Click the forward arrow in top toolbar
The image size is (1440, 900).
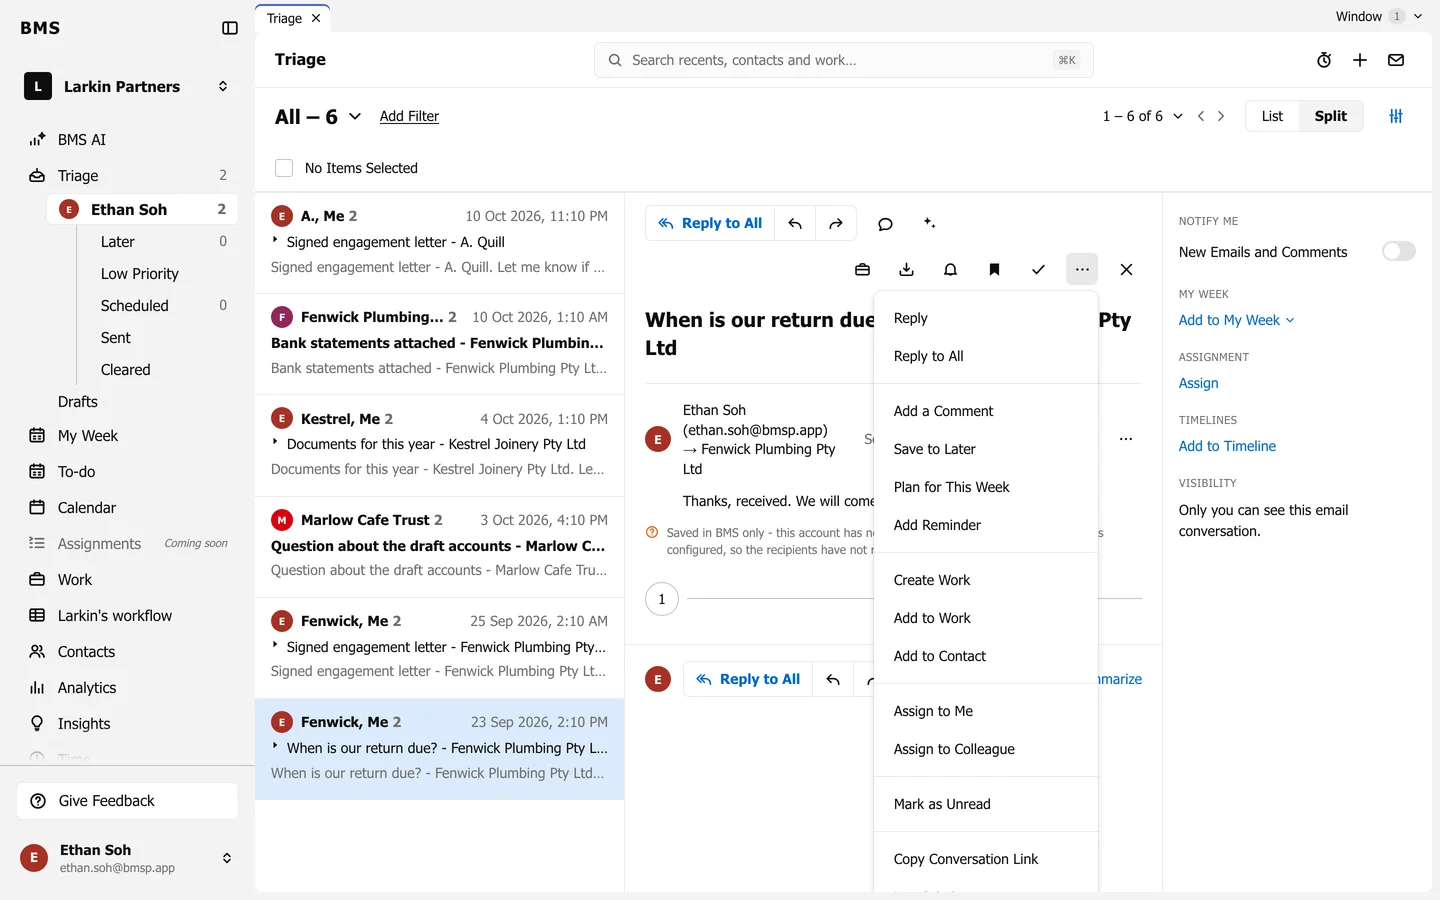pyautogui.click(x=836, y=224)
